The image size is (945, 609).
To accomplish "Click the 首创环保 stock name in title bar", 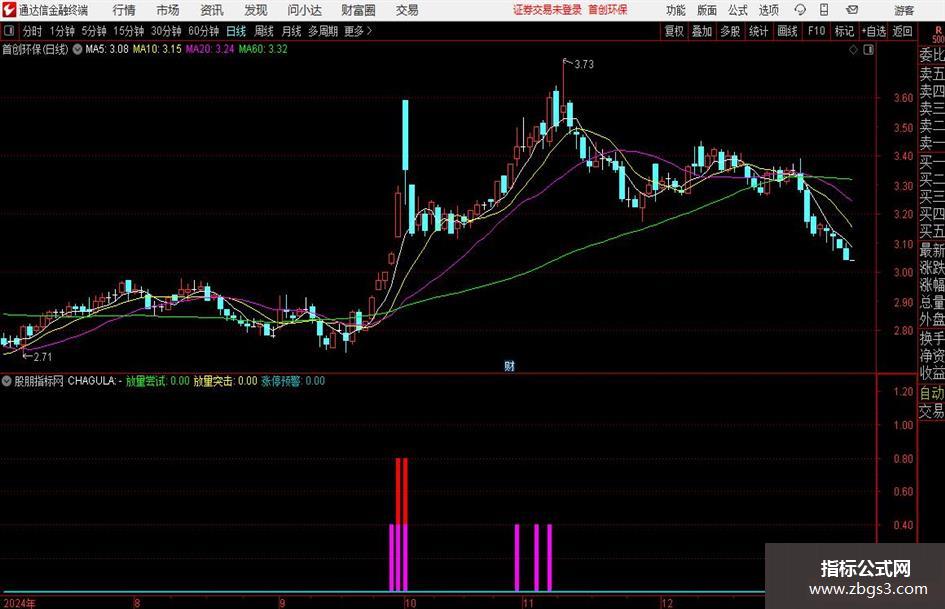I will (608, 10).
